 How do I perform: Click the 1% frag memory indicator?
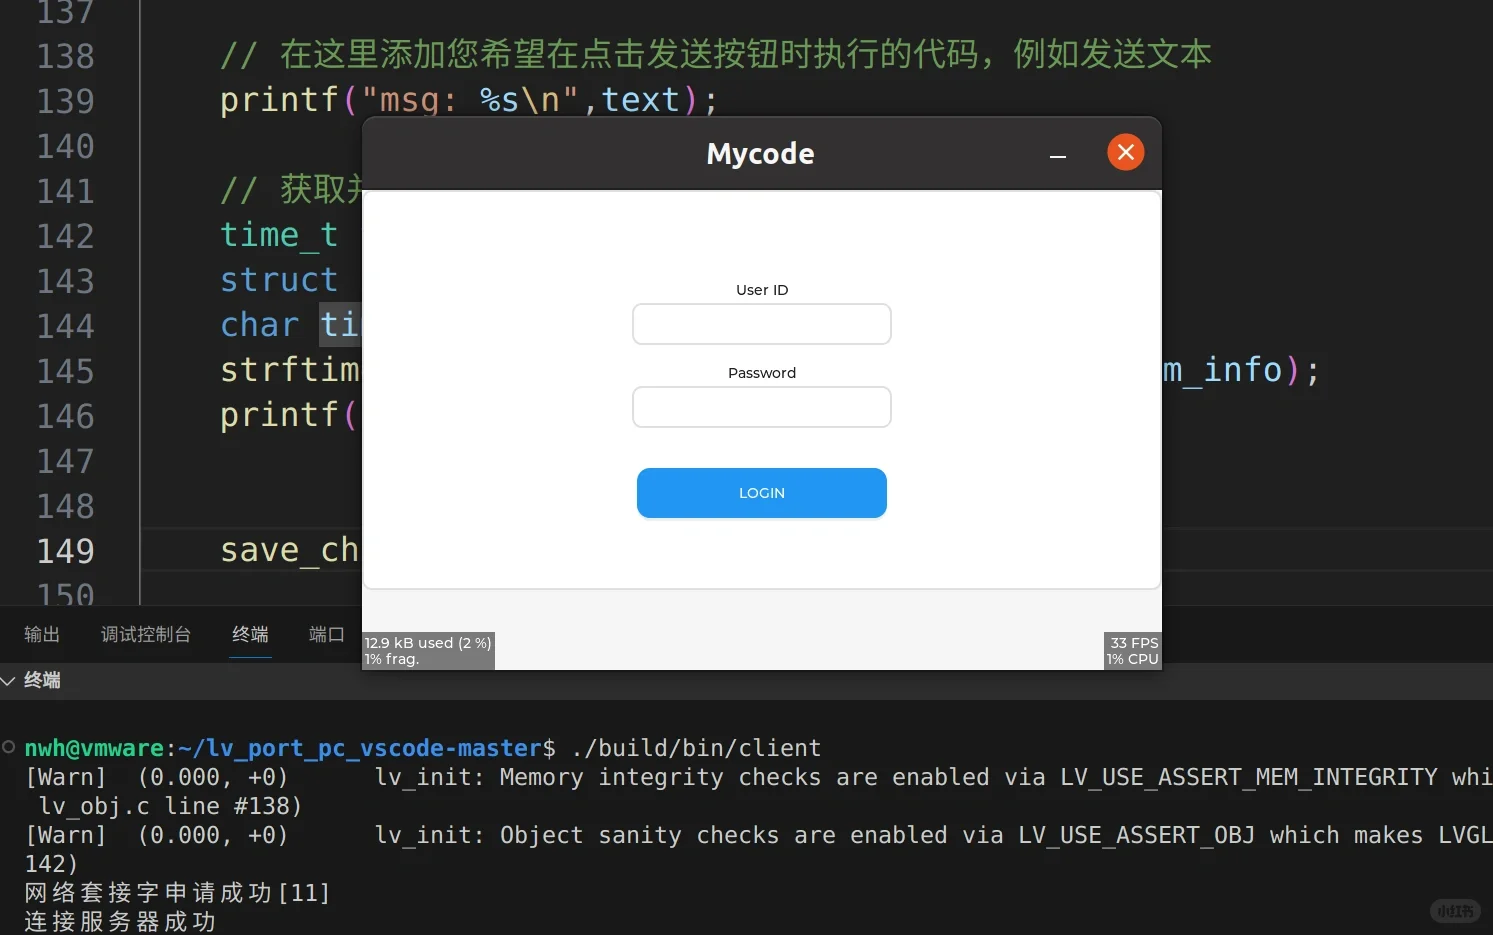(391, 659)
